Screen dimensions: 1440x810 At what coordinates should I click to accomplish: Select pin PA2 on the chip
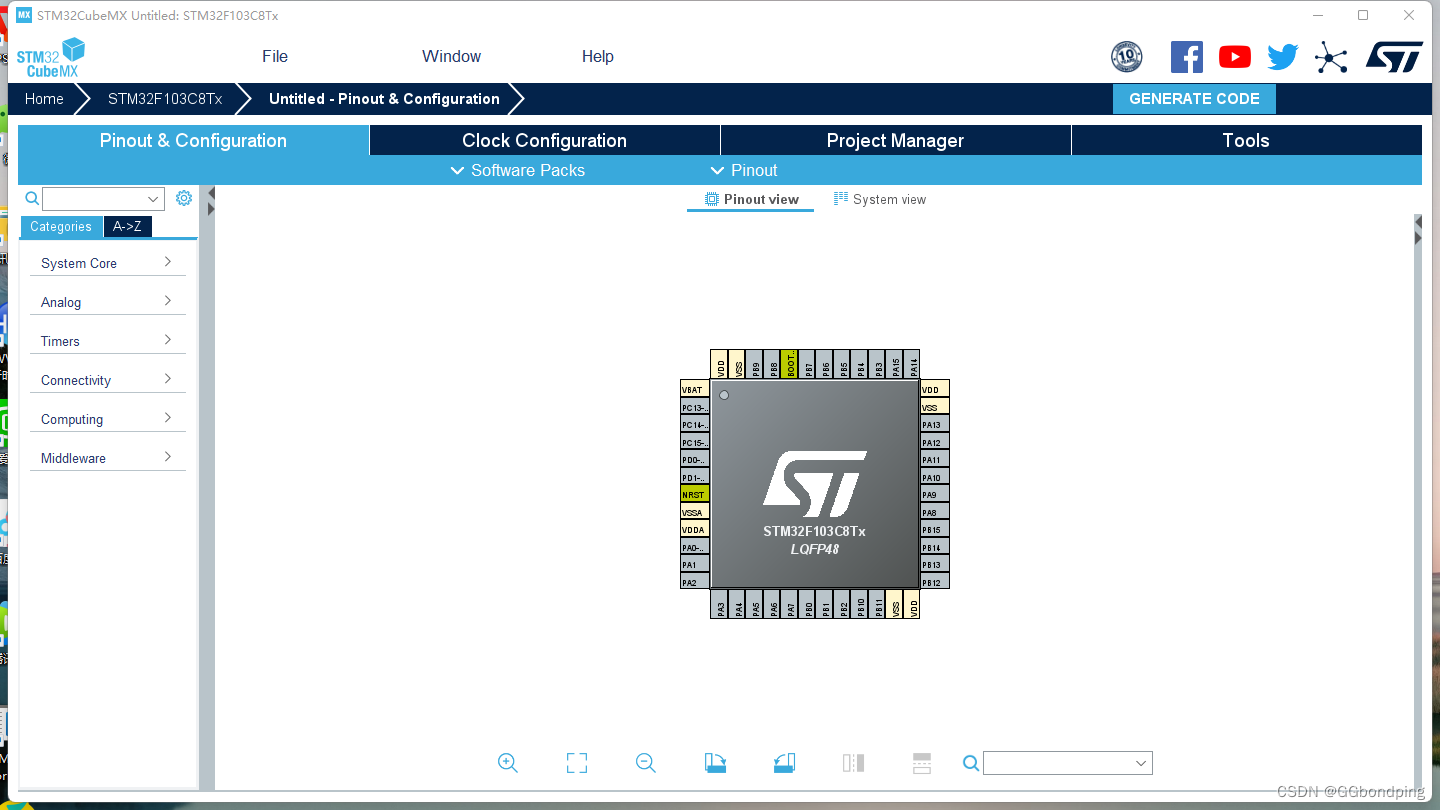pyautogui.click(x=694, y=582)
